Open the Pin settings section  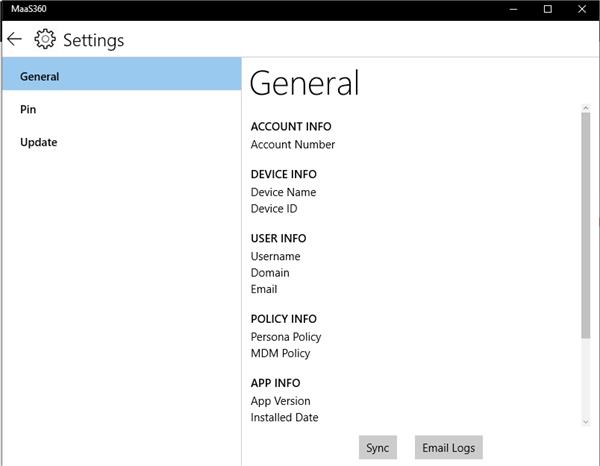[121, 109]
